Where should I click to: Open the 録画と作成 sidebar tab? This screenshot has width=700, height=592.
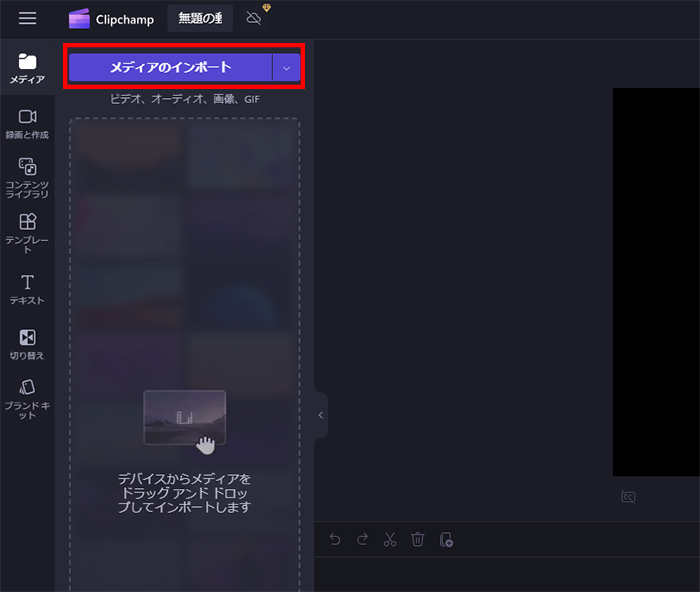(x=27, y=124)
